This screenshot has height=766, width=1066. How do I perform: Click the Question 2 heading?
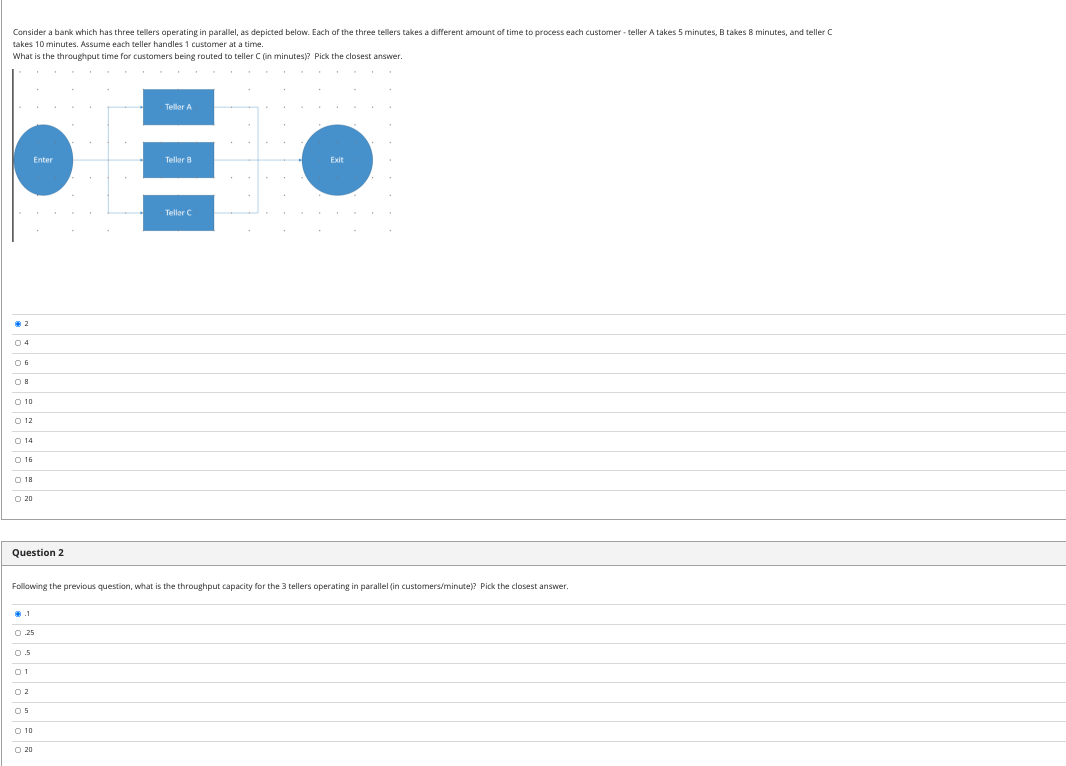(38, 553)
